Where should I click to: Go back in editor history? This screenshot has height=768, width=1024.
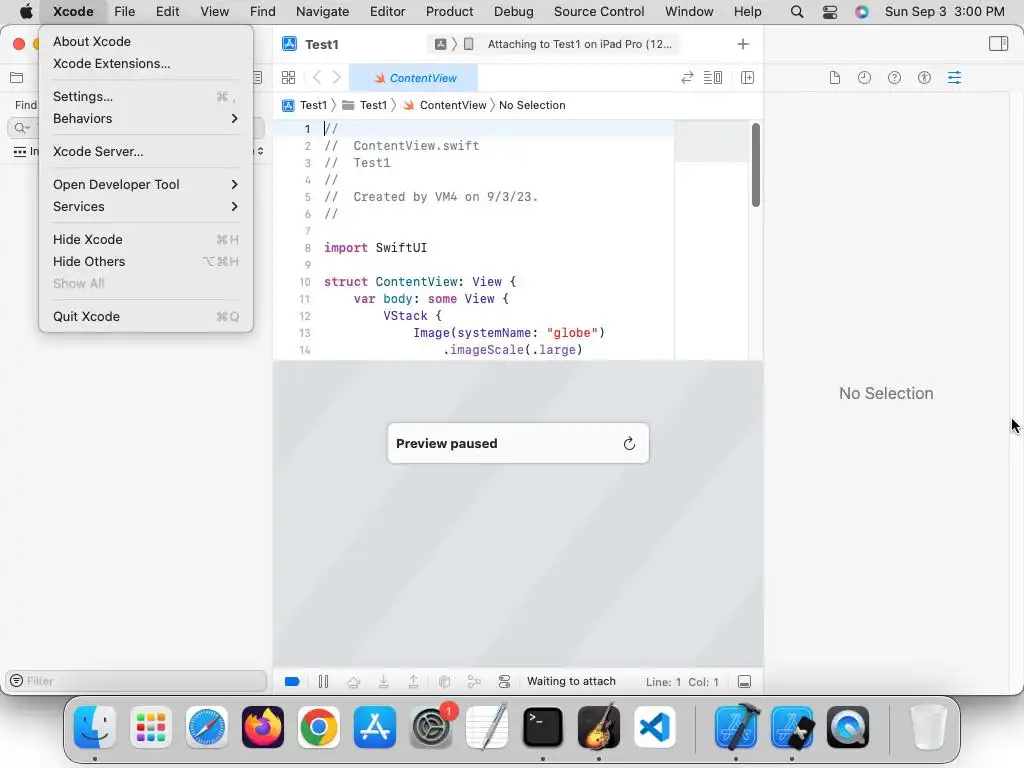click(x=317, y=78)
